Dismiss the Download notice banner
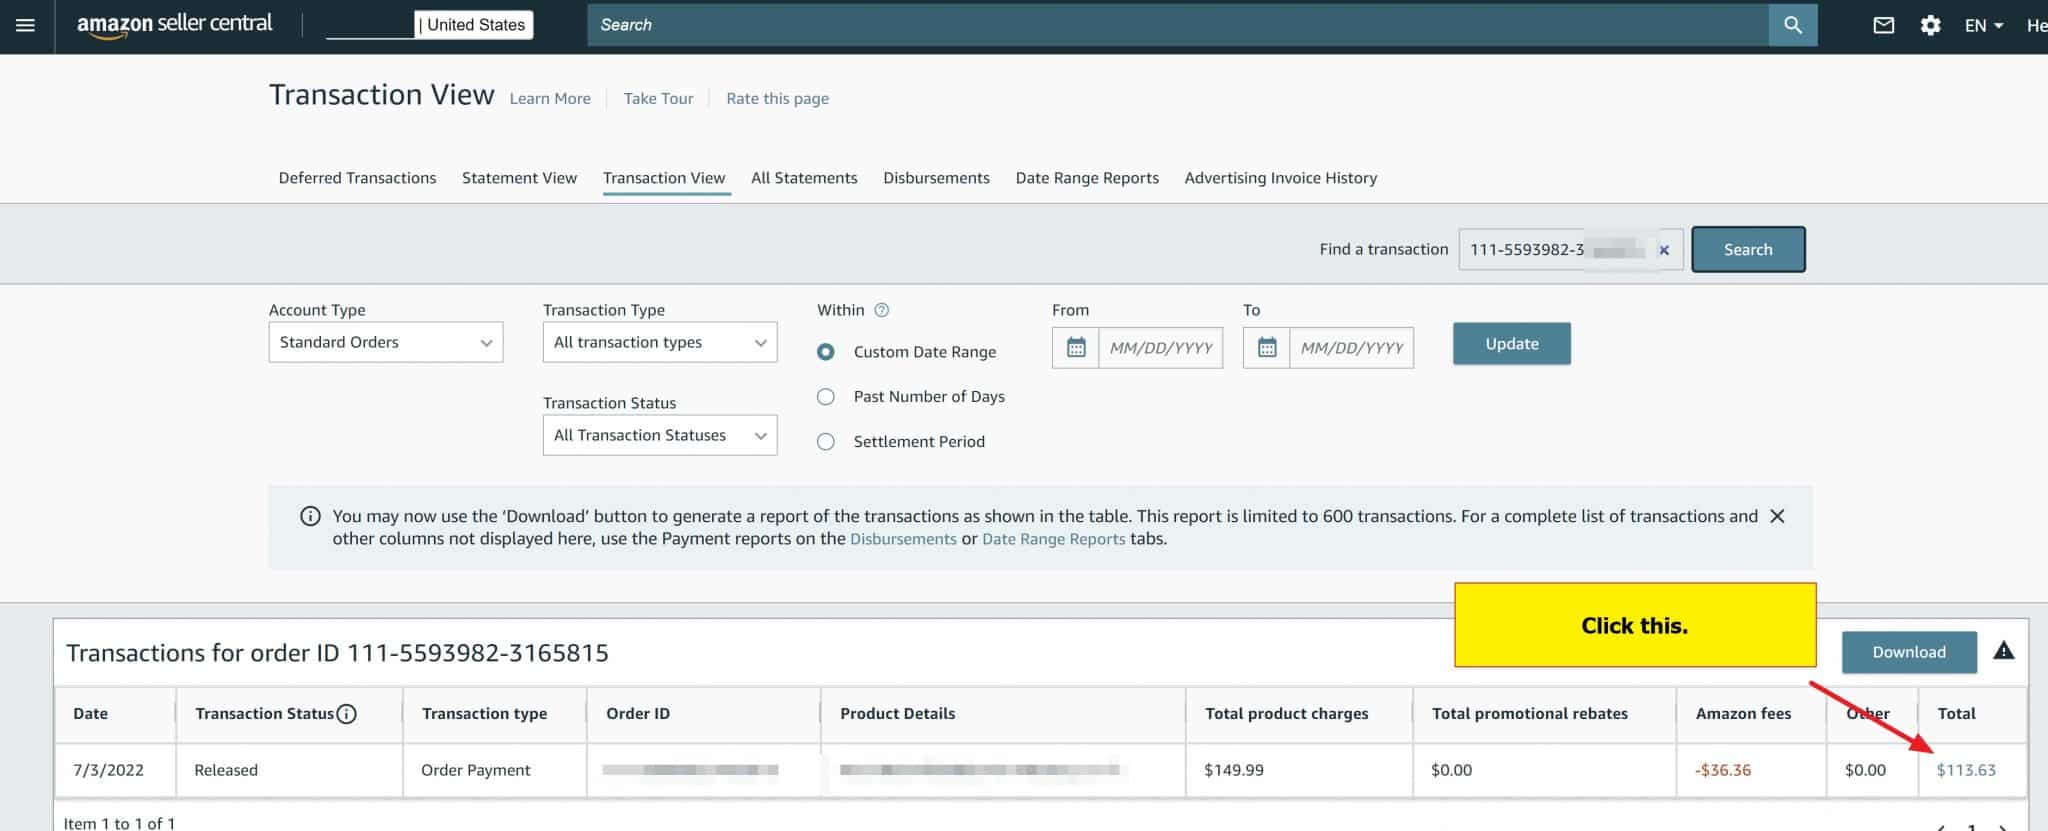Screen dimensions: 2048x831 click(x=1777, y=516)
